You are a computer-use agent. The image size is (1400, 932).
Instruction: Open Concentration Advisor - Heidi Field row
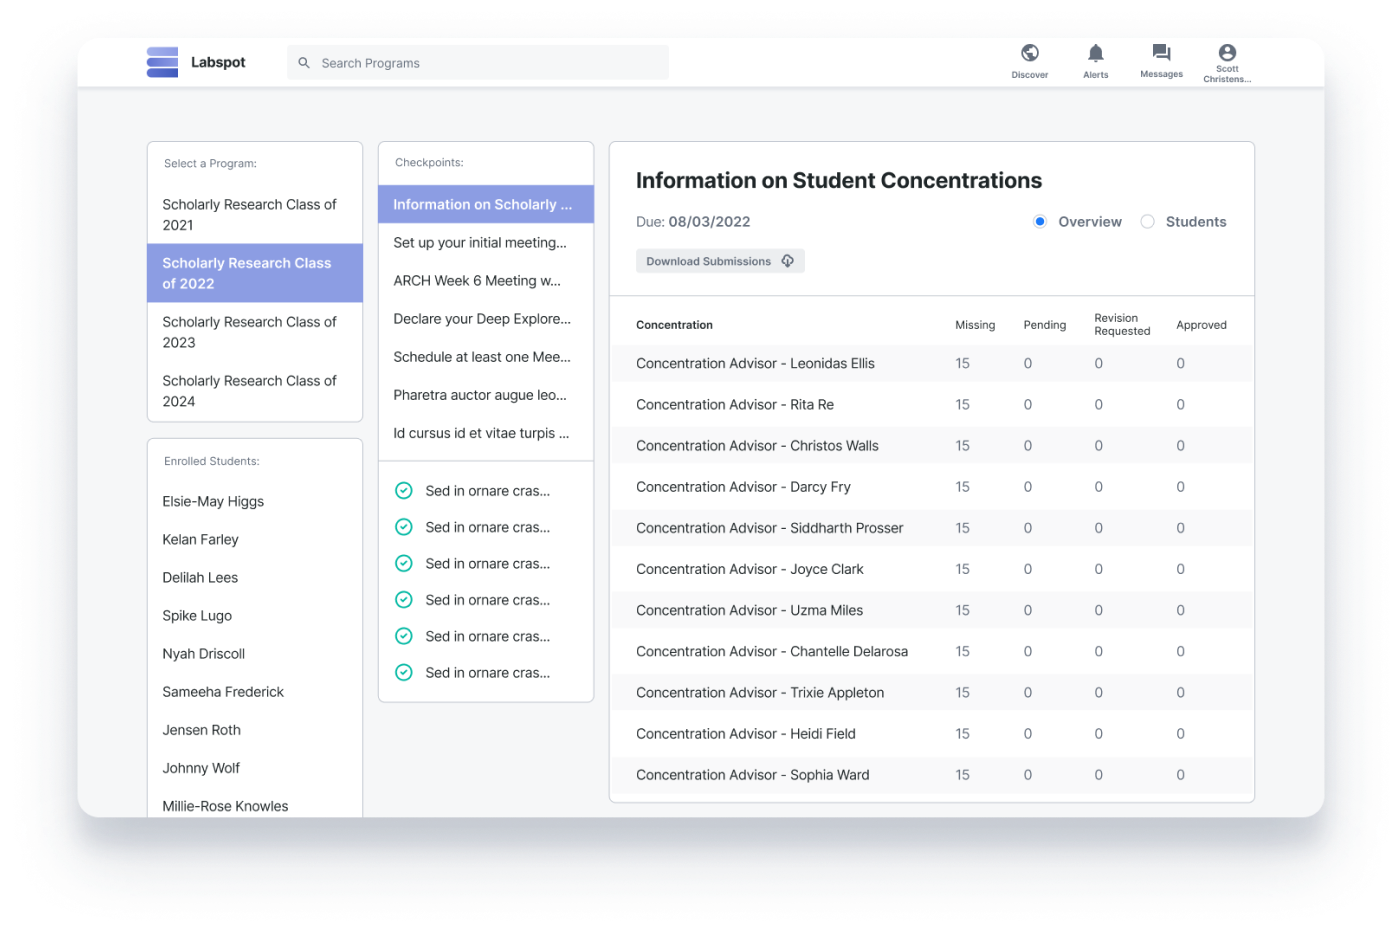pos(932,733)
